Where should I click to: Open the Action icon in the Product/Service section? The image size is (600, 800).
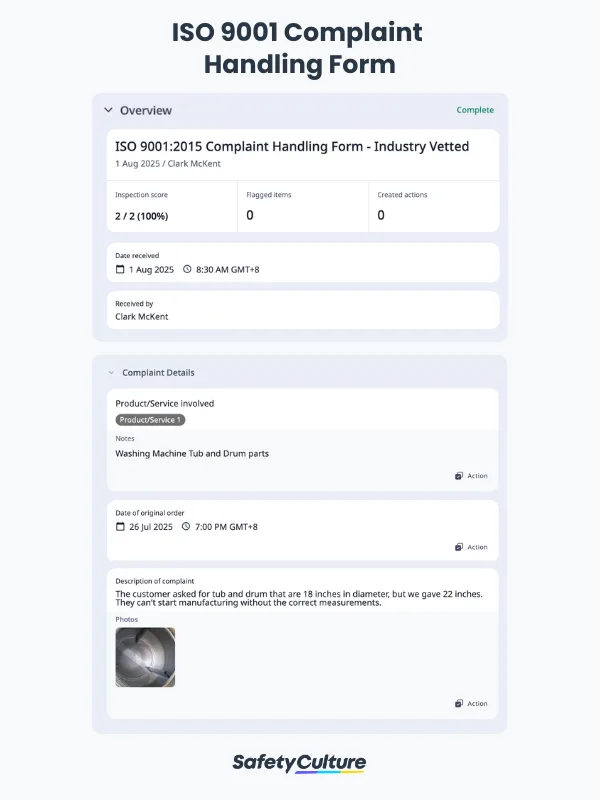point(460,476)
